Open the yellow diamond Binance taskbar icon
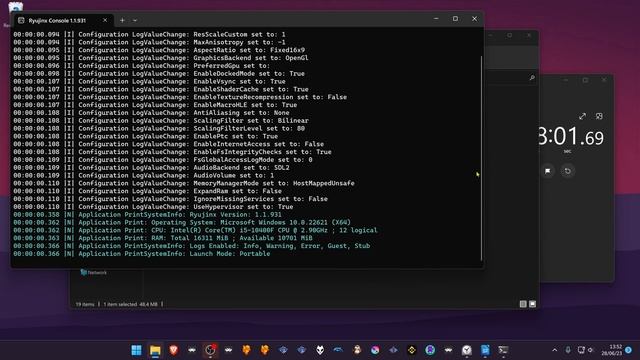The width and height of the screenshot is (640, 360). [411, 350]
